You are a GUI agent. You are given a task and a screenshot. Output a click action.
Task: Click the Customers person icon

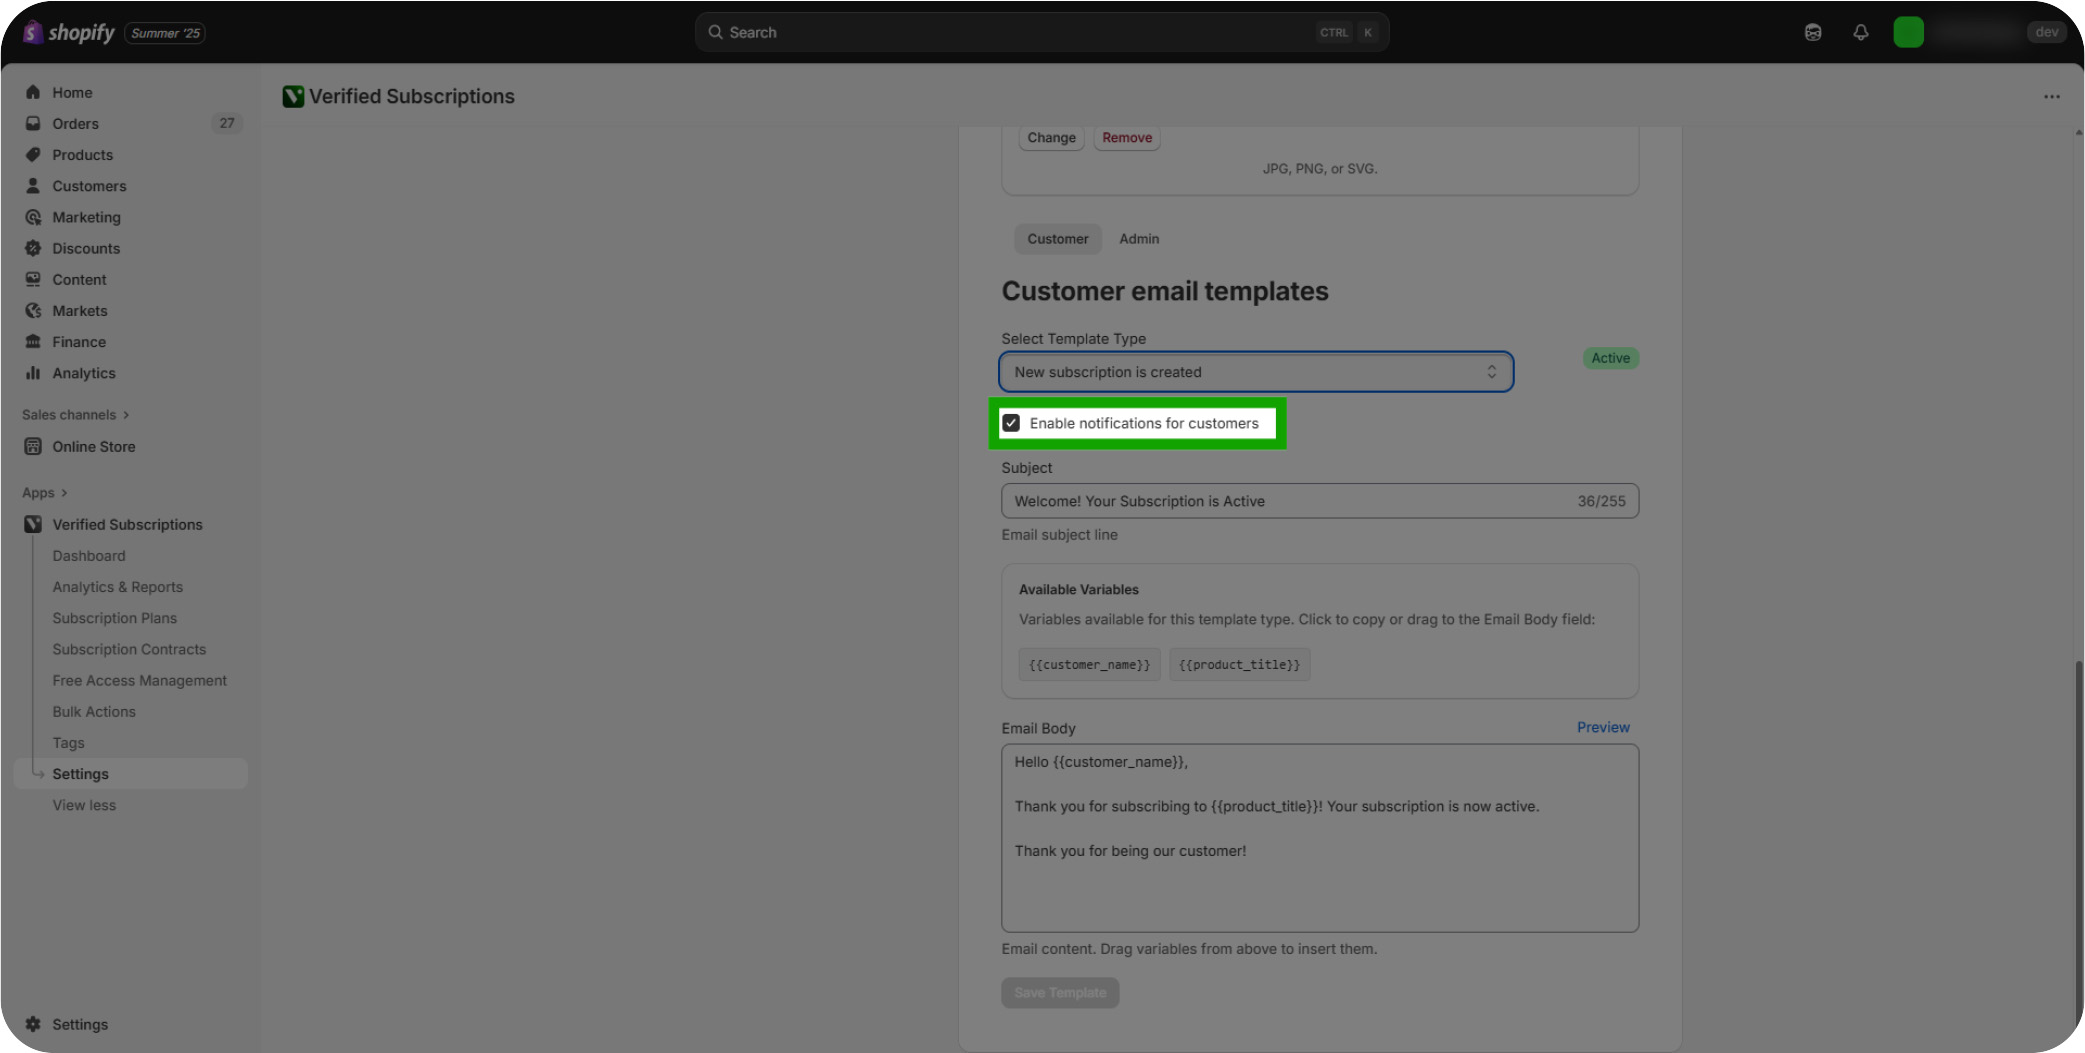33,185
